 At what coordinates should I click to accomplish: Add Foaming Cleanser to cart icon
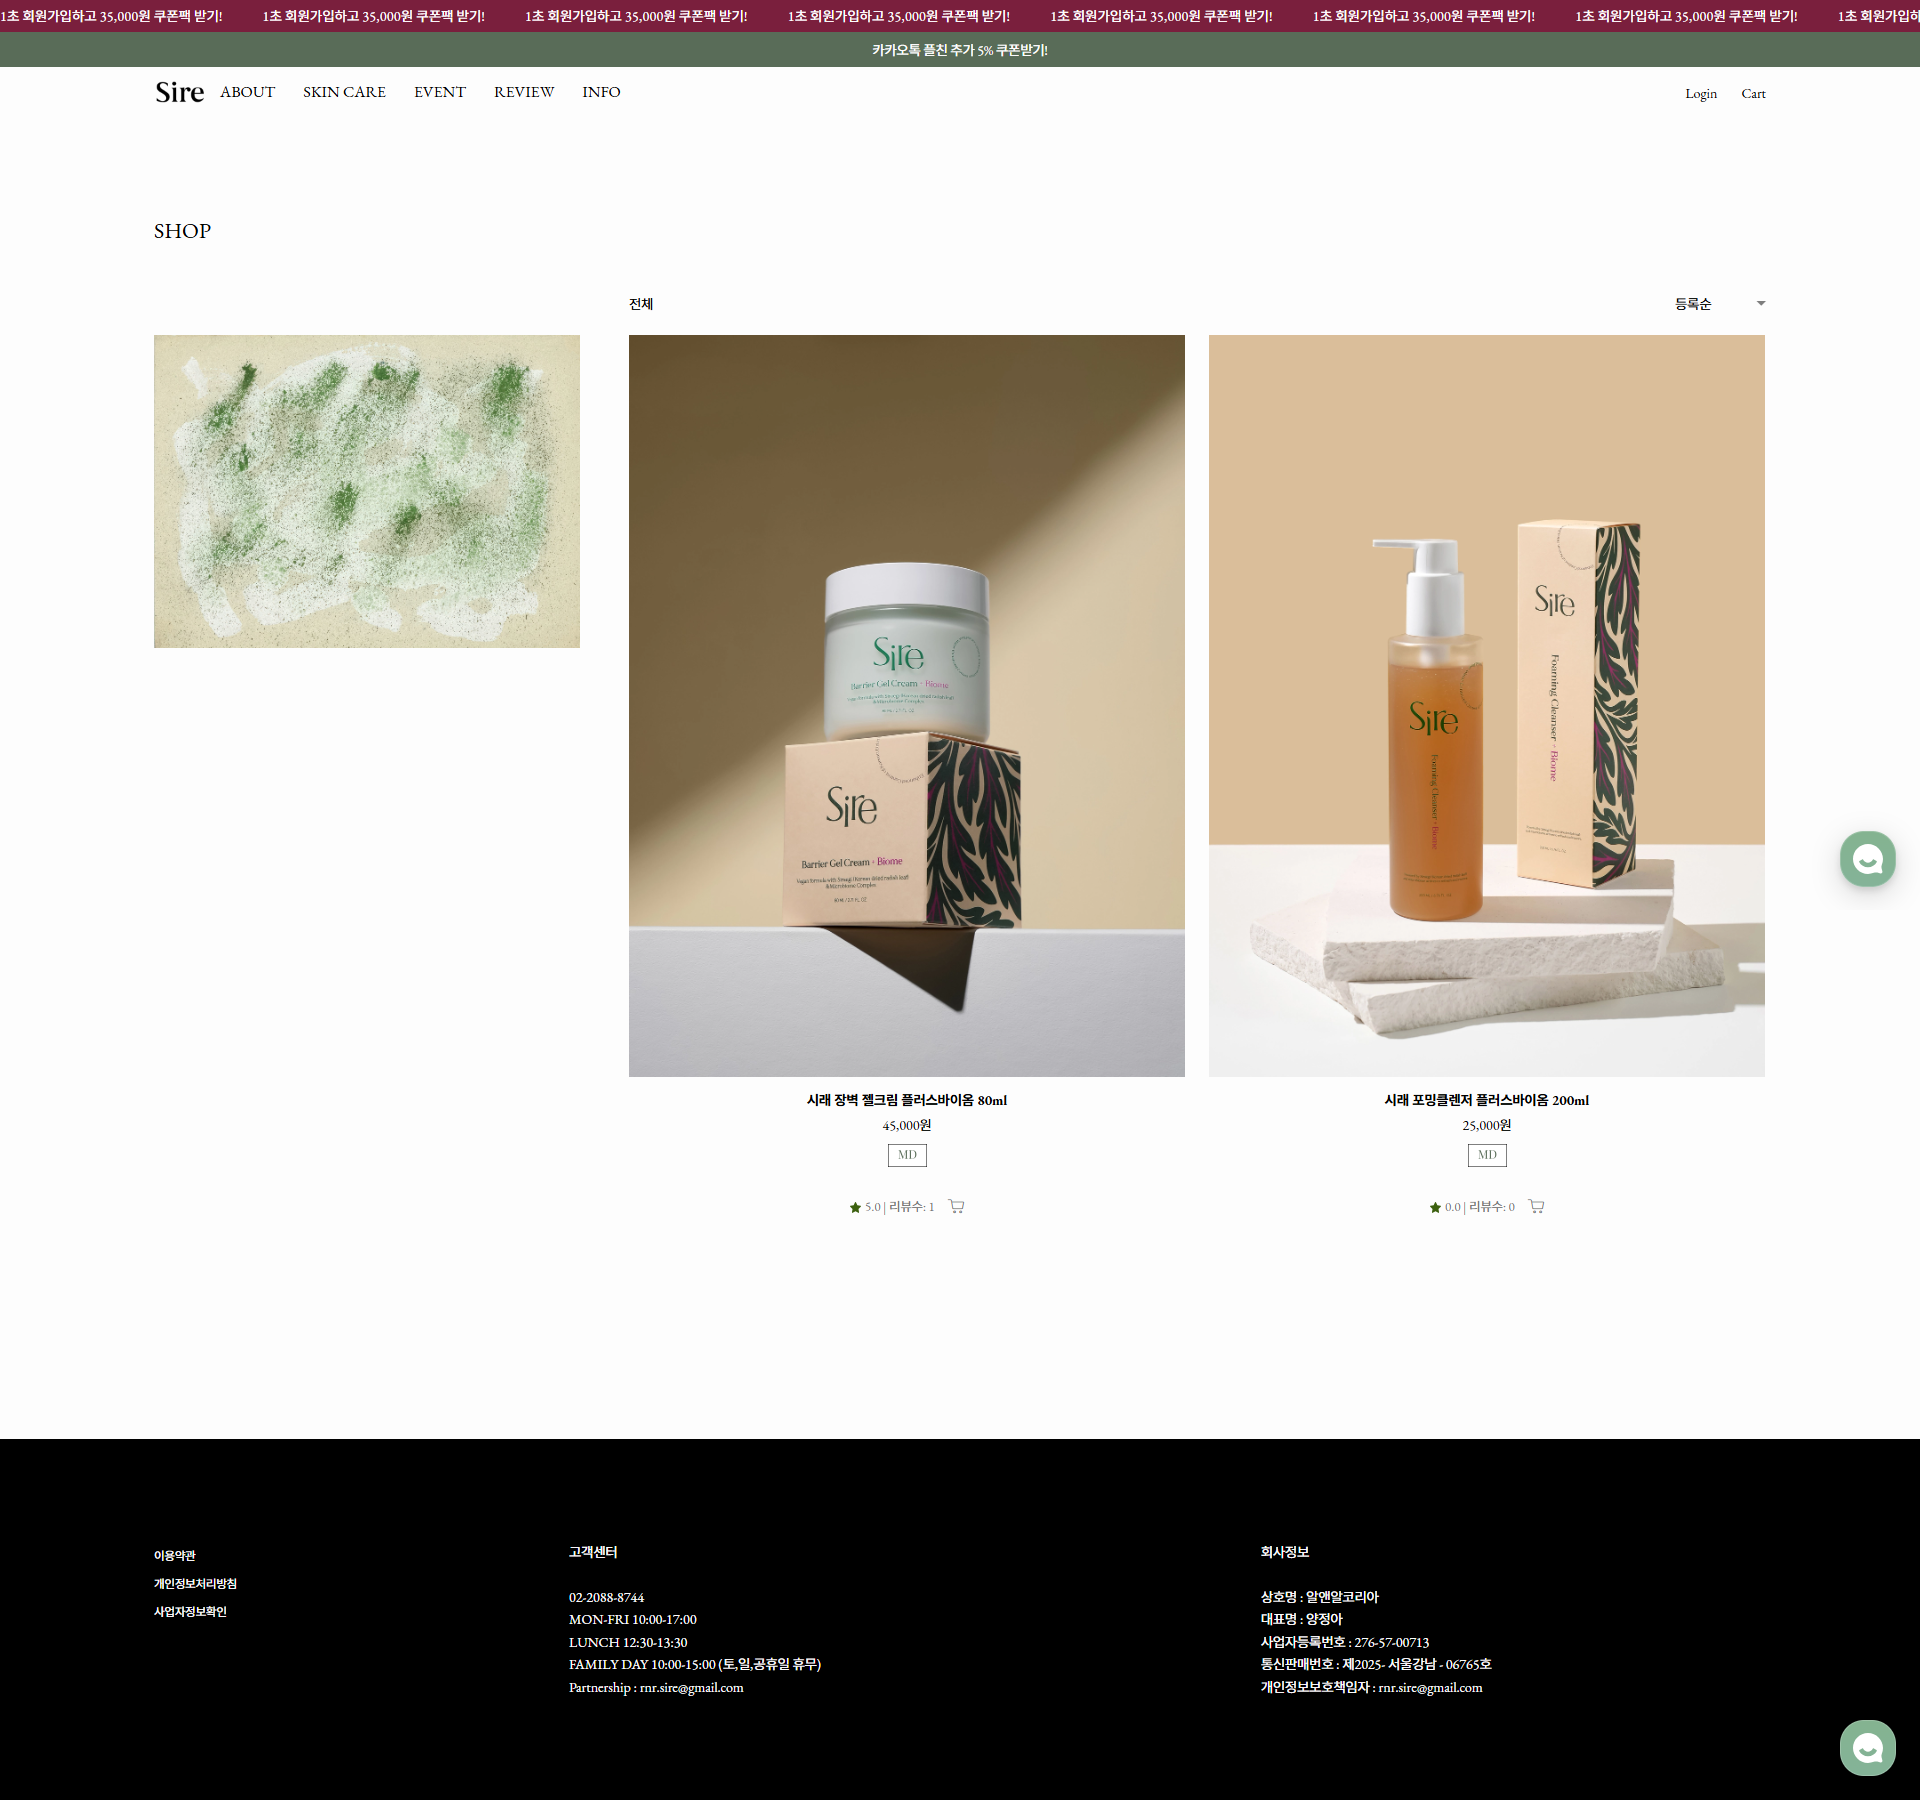coord(1536,1206)
